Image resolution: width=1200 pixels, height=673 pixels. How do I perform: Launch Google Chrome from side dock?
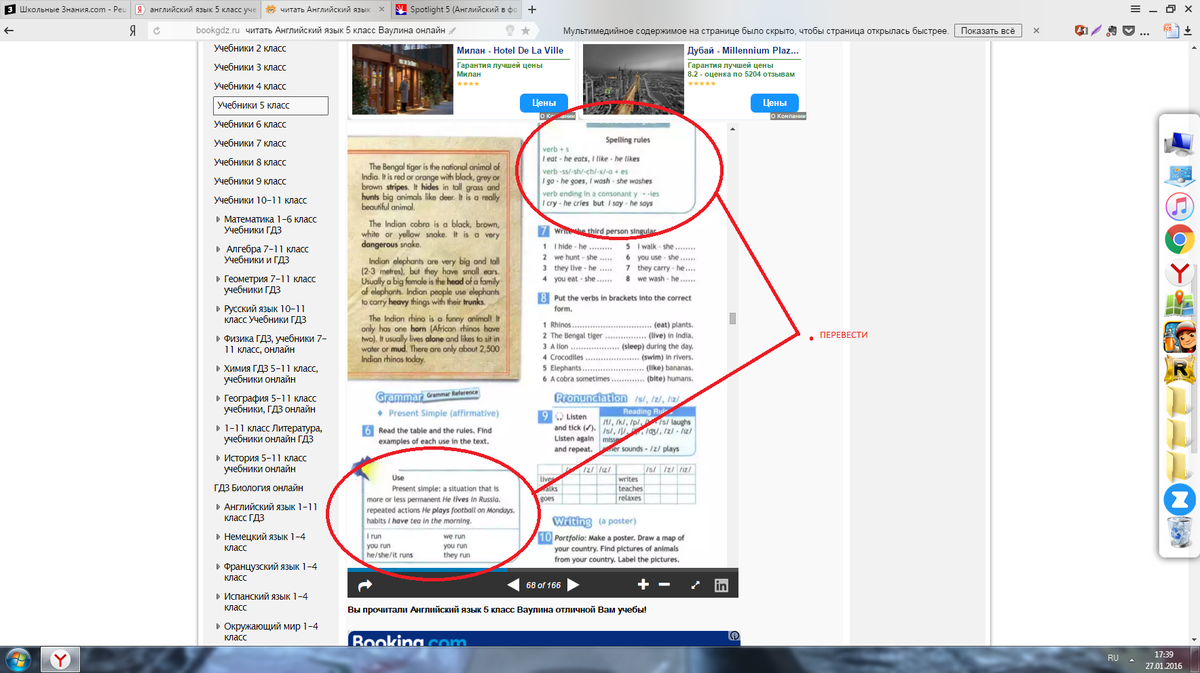(x=1179, y=240)
